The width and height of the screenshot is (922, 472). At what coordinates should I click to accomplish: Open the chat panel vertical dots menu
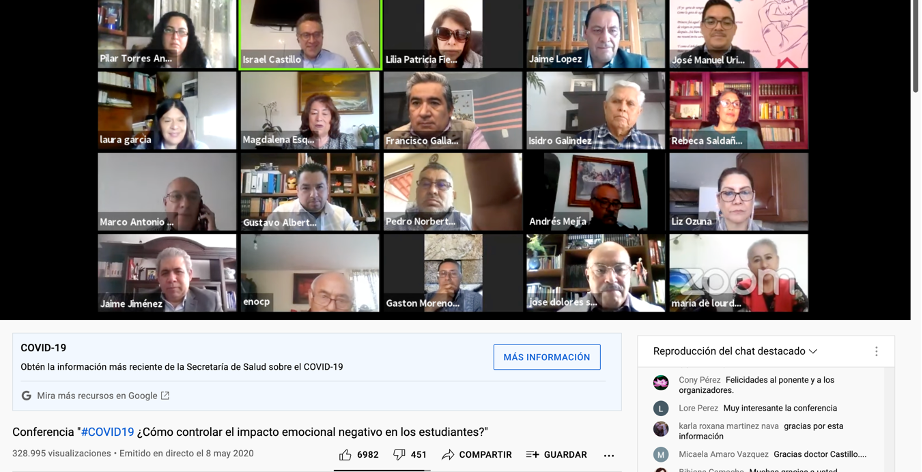876,351
